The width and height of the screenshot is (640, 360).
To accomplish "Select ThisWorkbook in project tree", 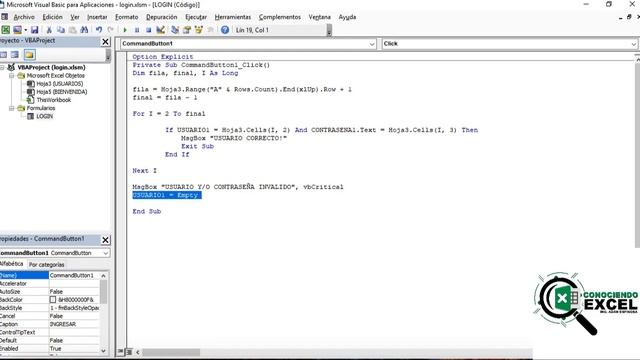I will [x=53, y=100].
